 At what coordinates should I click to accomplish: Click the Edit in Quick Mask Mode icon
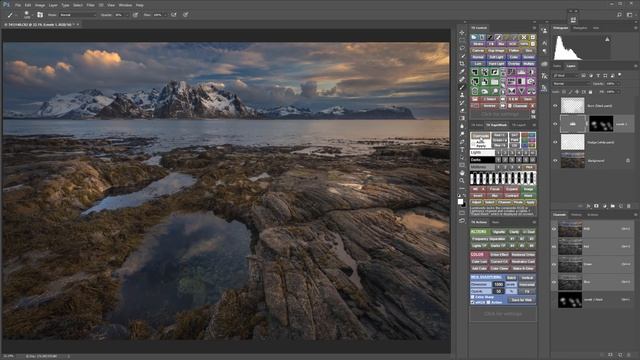coord(462,213)
